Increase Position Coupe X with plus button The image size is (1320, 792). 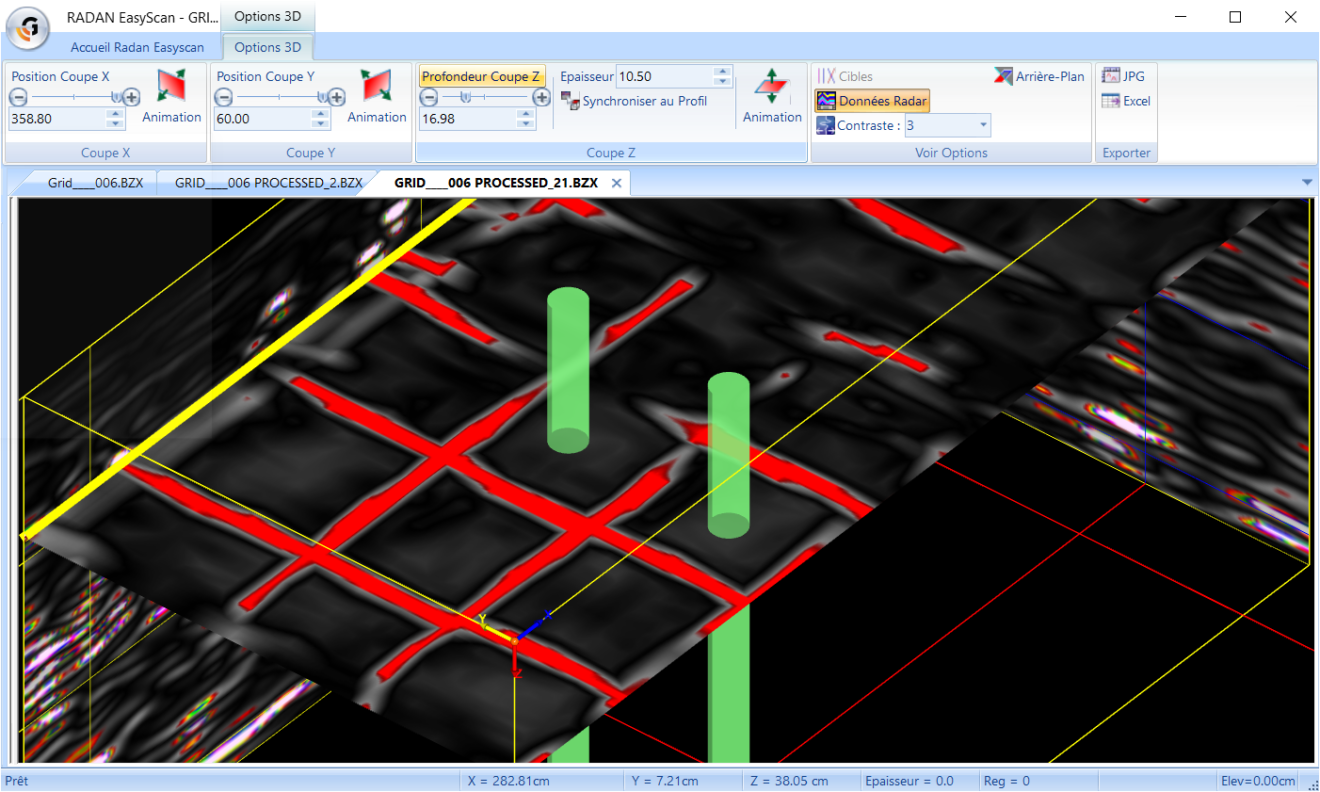point(130,98)
